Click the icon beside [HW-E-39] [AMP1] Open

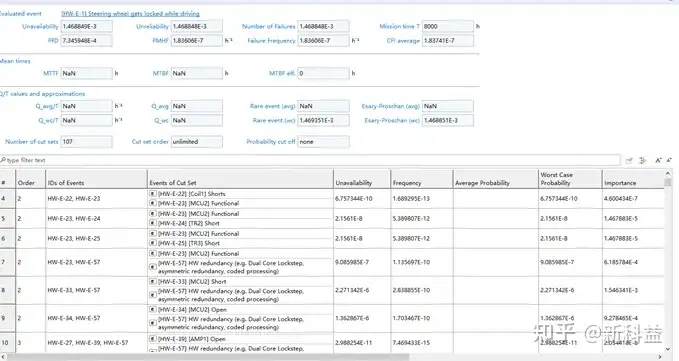[x=152, y=338]
